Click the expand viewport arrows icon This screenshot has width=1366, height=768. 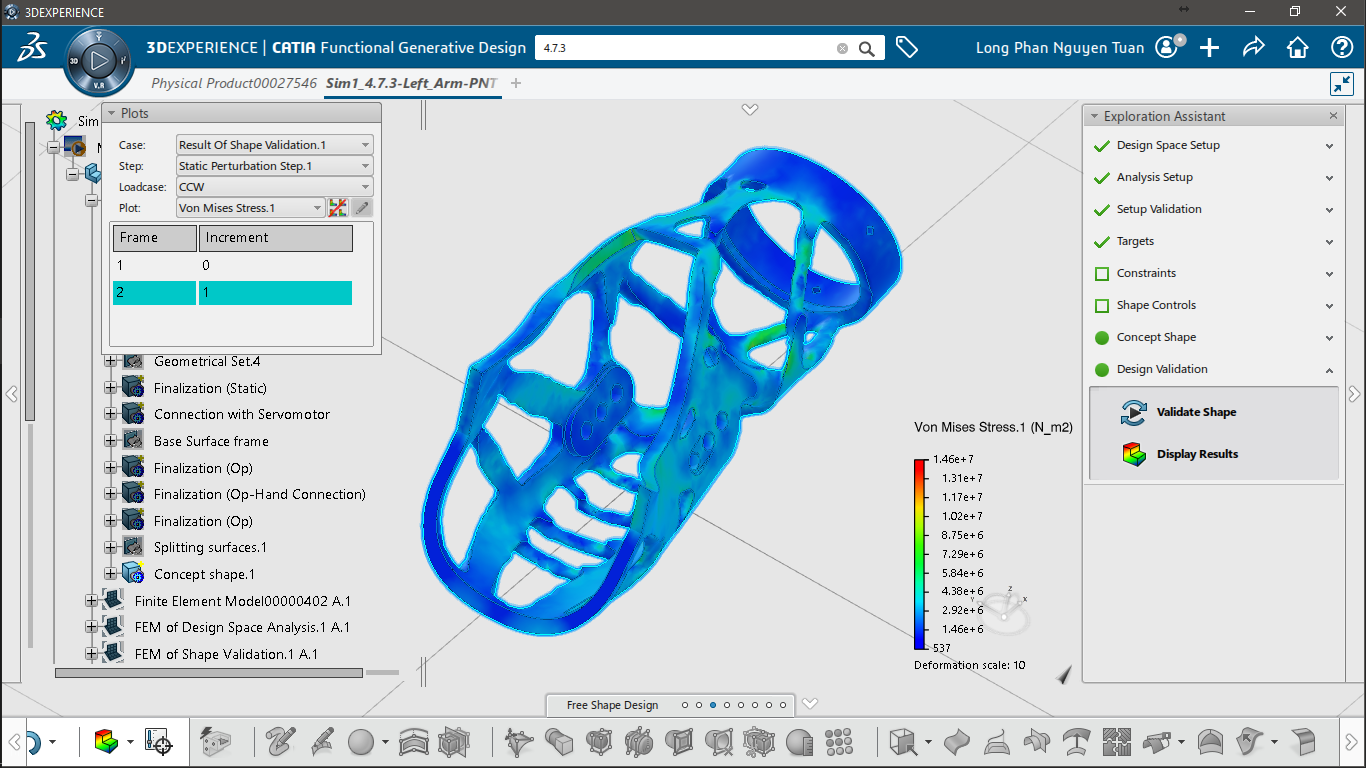[x=1342, y=84]
